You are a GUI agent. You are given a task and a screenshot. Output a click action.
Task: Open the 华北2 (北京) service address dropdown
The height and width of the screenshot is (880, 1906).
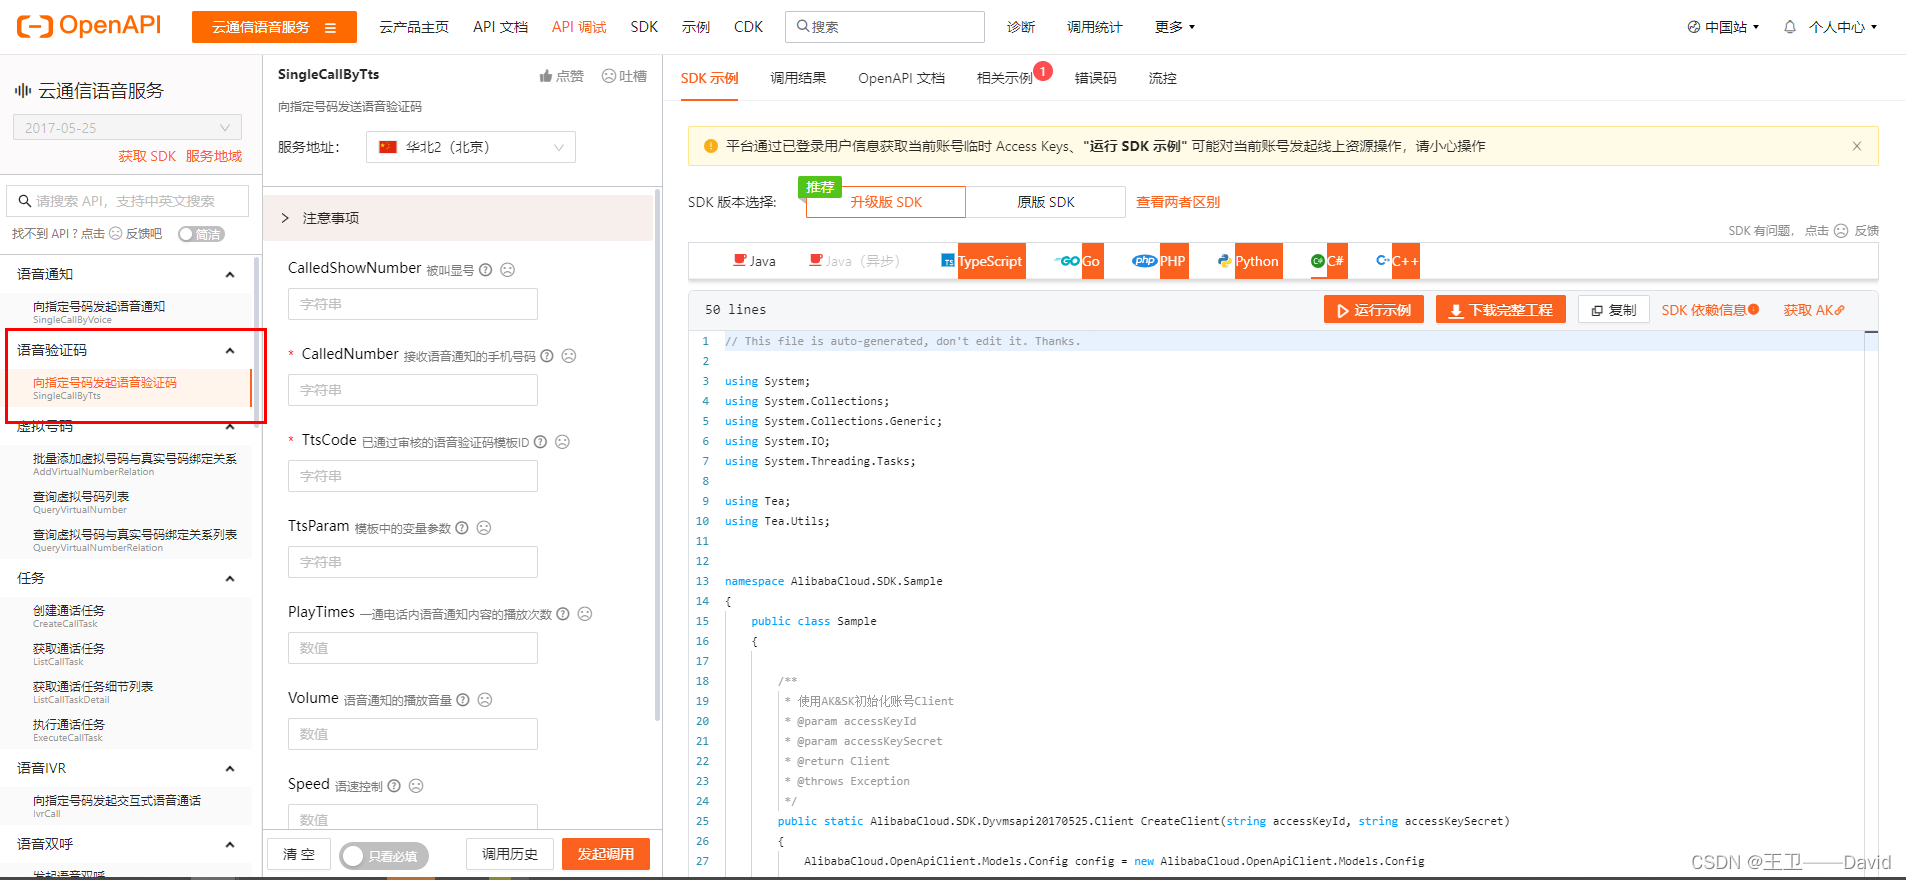471,147
